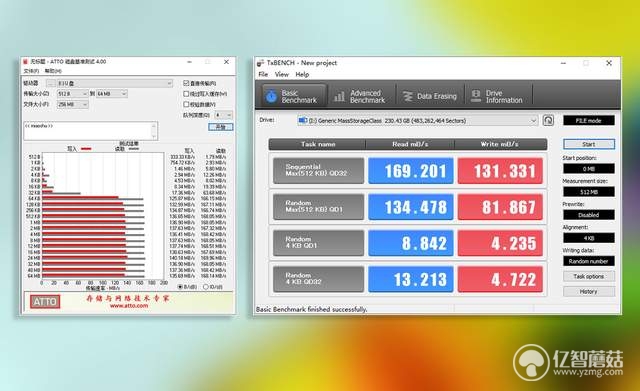The height and width of the screenshot is (391, 640).
Task: Click the FILE mode black field
Action: (x=589, y=120)
